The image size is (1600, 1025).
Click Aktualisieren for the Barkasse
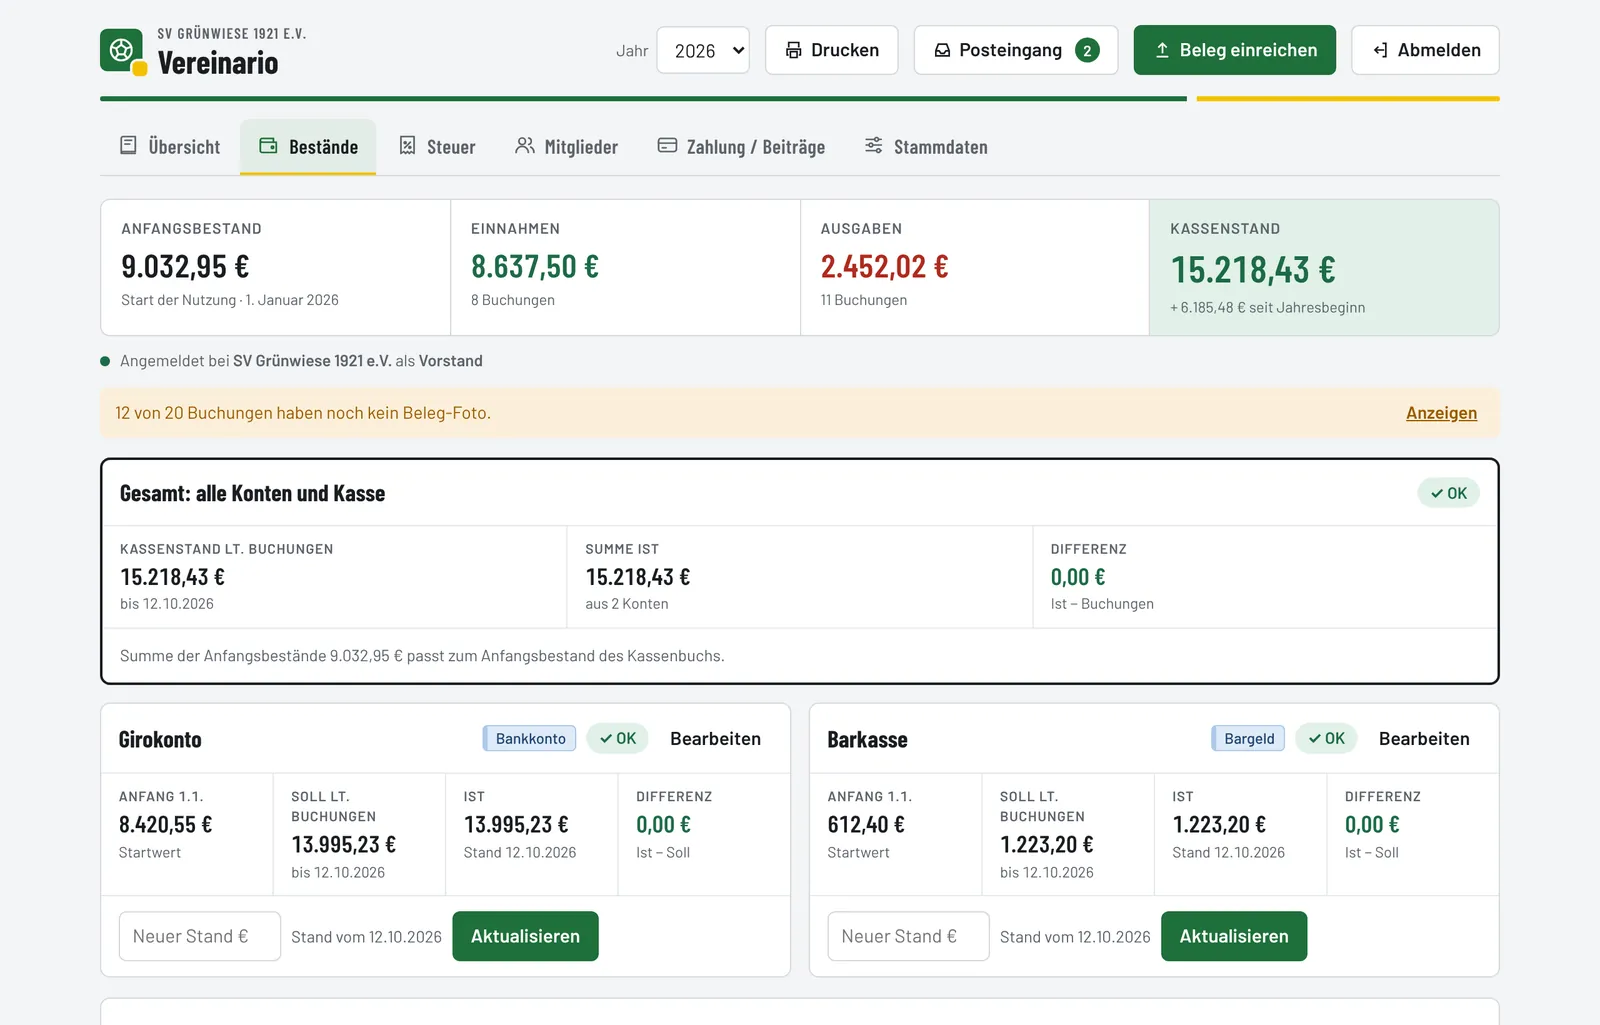pyautogui.click(x=1234, y=936)
